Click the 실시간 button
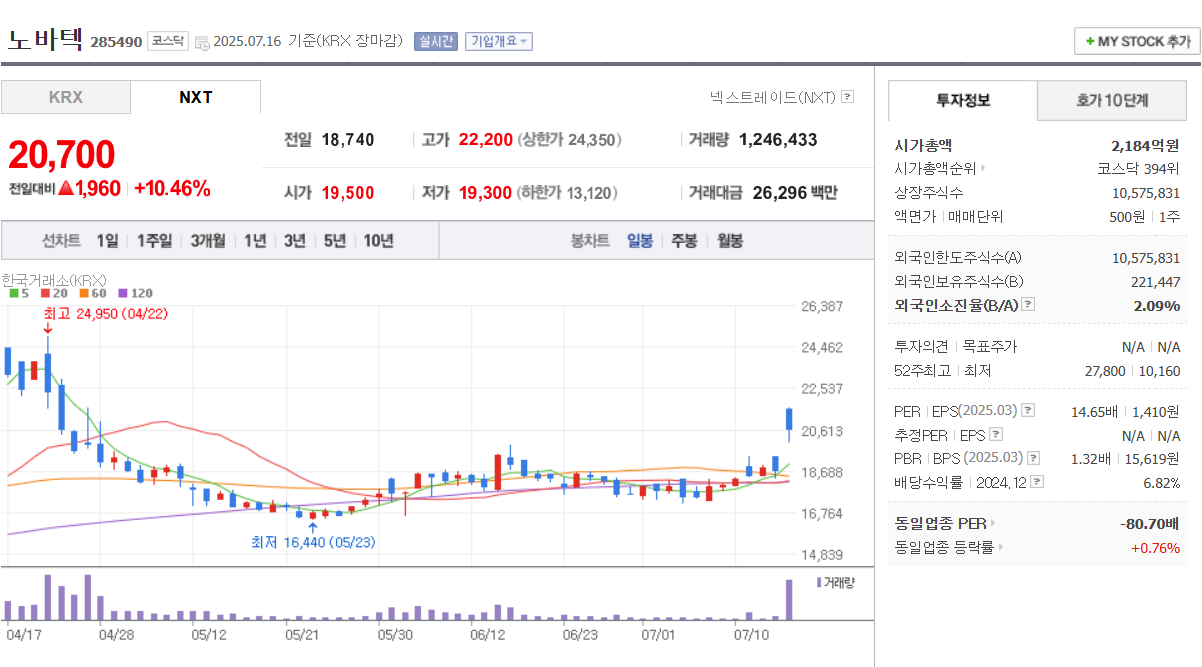Viewport: 1202px width, 667px height. 435,41
